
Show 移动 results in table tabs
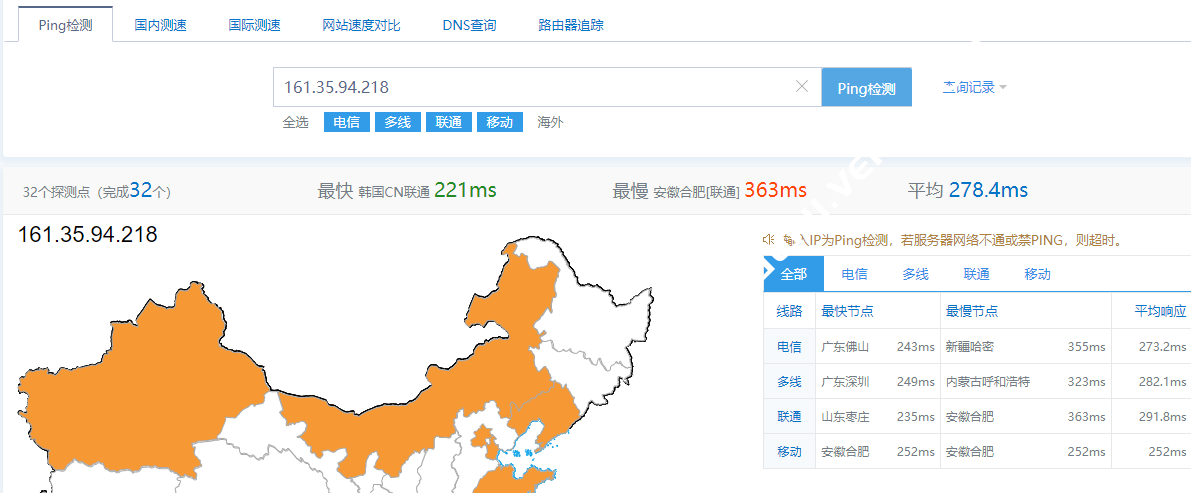(1037, 274)
